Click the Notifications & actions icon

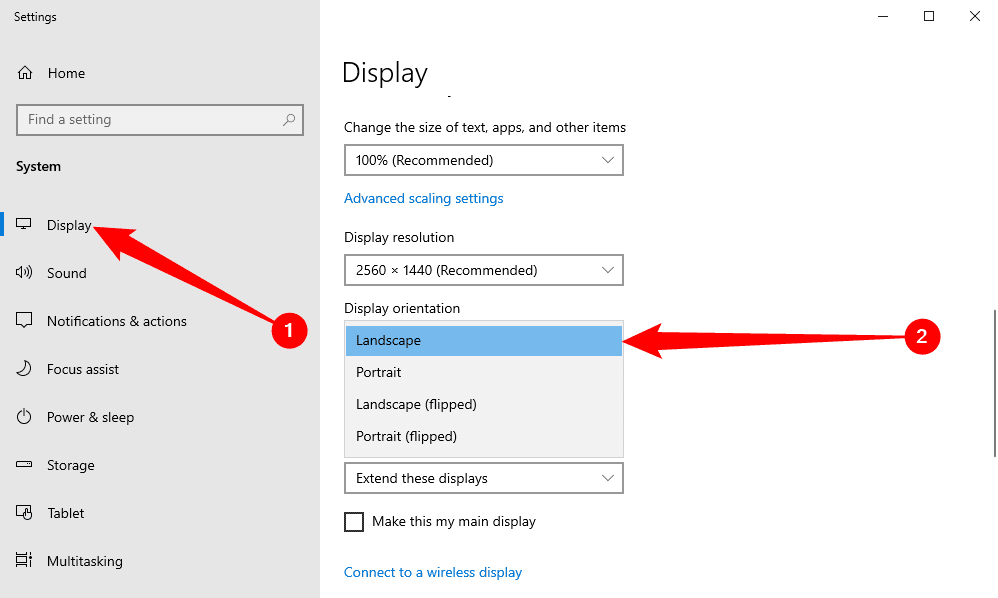pyautogui.click(x=26, y=321)
